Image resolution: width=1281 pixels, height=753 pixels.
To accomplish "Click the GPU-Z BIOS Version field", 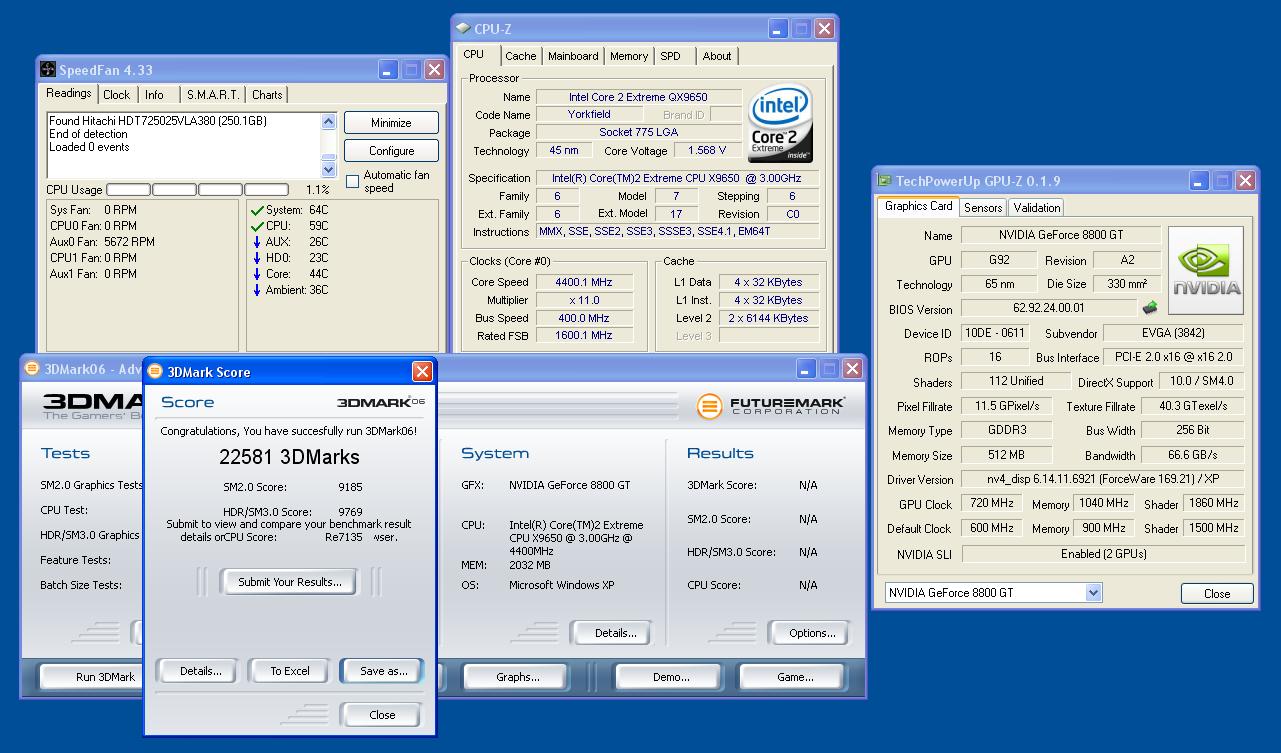I will click(1048, 309).
